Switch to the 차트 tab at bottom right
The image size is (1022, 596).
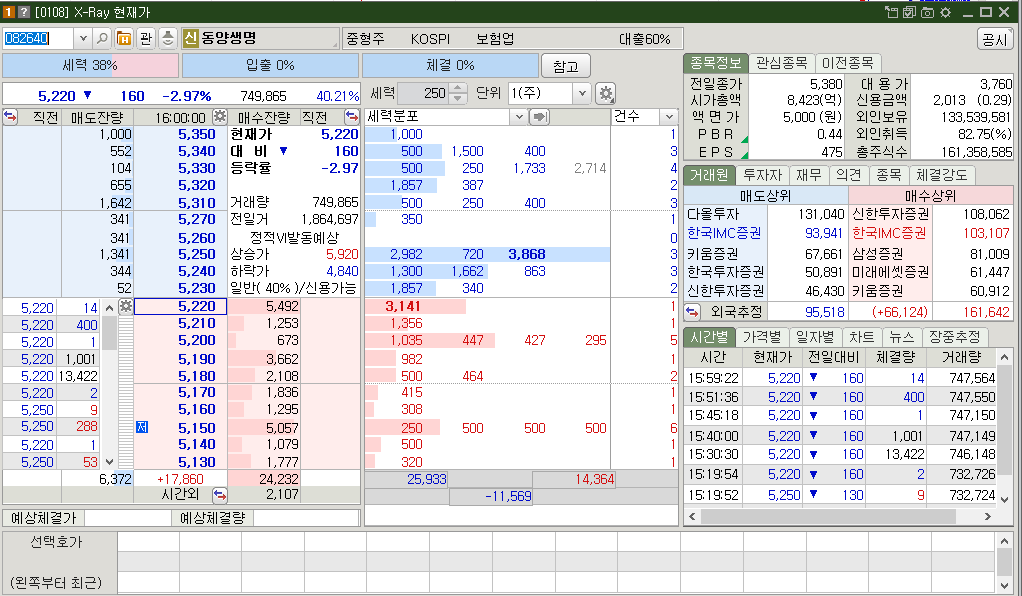(862, 338)
